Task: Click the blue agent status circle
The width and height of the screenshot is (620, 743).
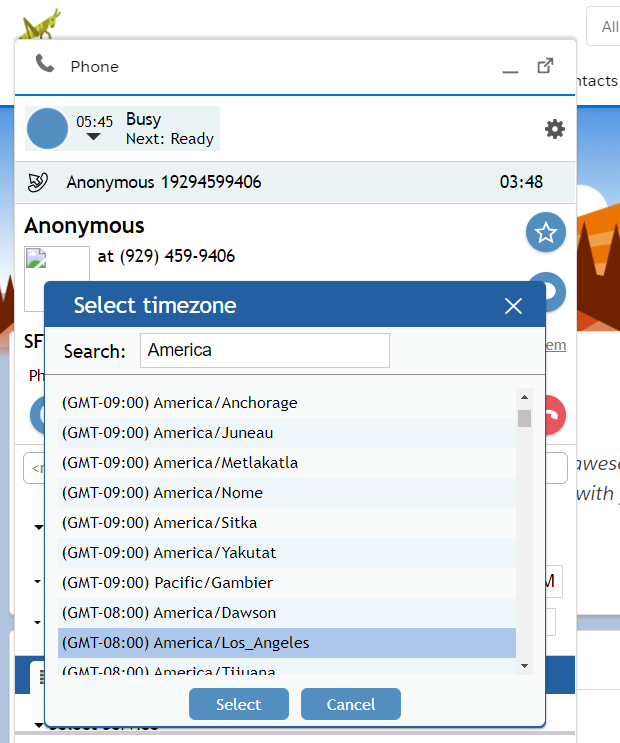Action: [x=47, y=129]
